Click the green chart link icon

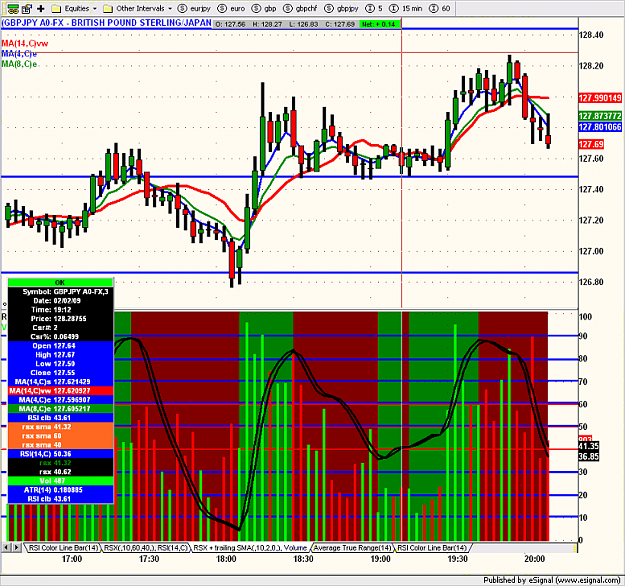(x=13, y=8)
